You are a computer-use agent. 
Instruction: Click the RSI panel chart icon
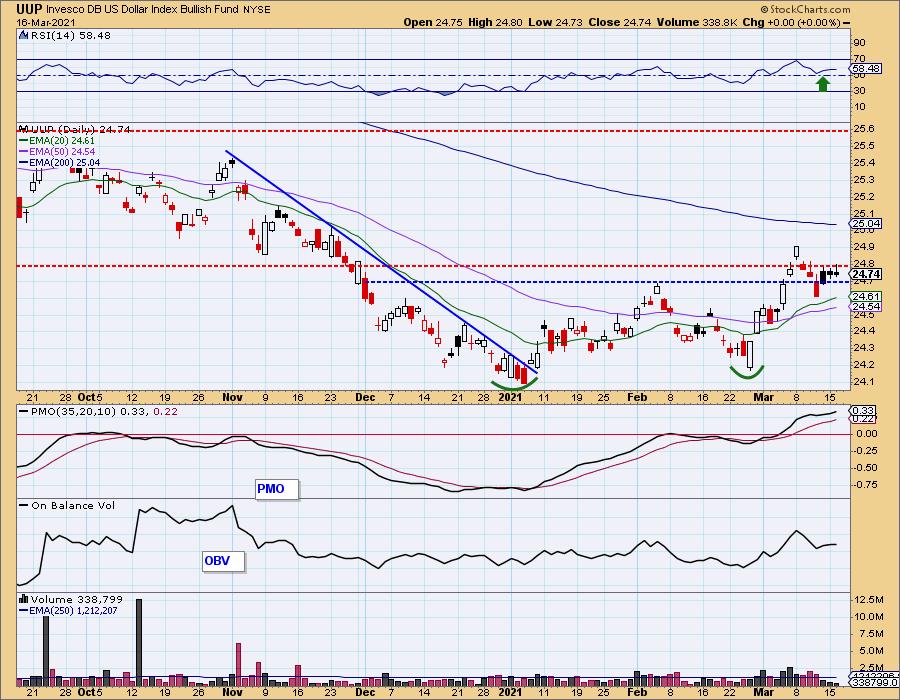pyautogui.click(x=24, y=36)
